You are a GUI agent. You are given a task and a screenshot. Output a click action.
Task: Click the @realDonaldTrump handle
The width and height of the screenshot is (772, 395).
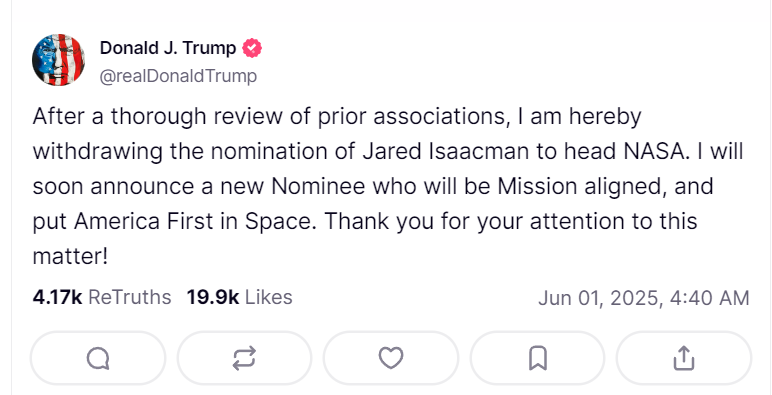coord(178,76)
